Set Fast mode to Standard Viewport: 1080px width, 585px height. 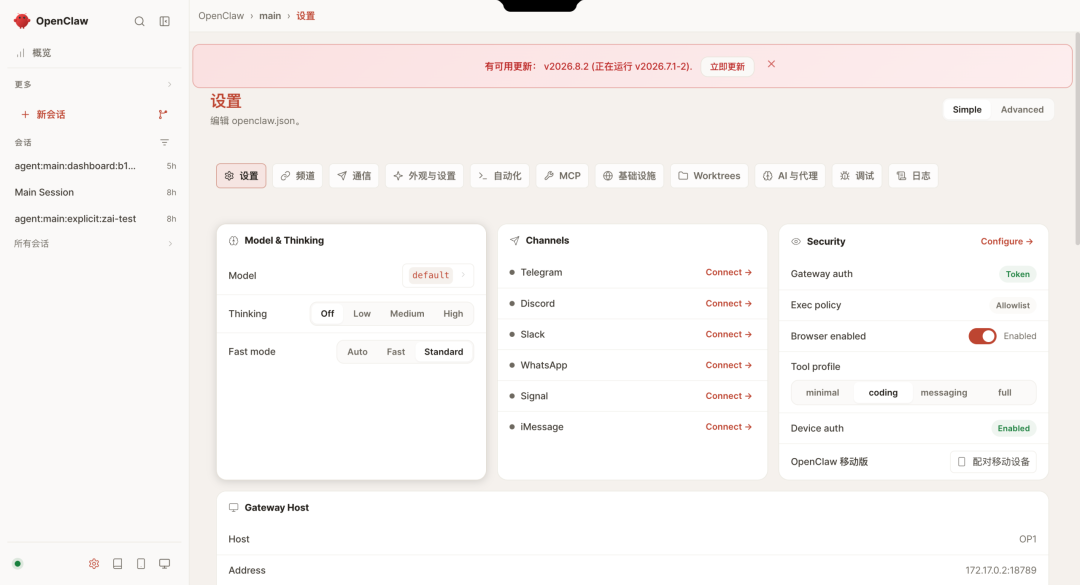(x=444, y=351)
